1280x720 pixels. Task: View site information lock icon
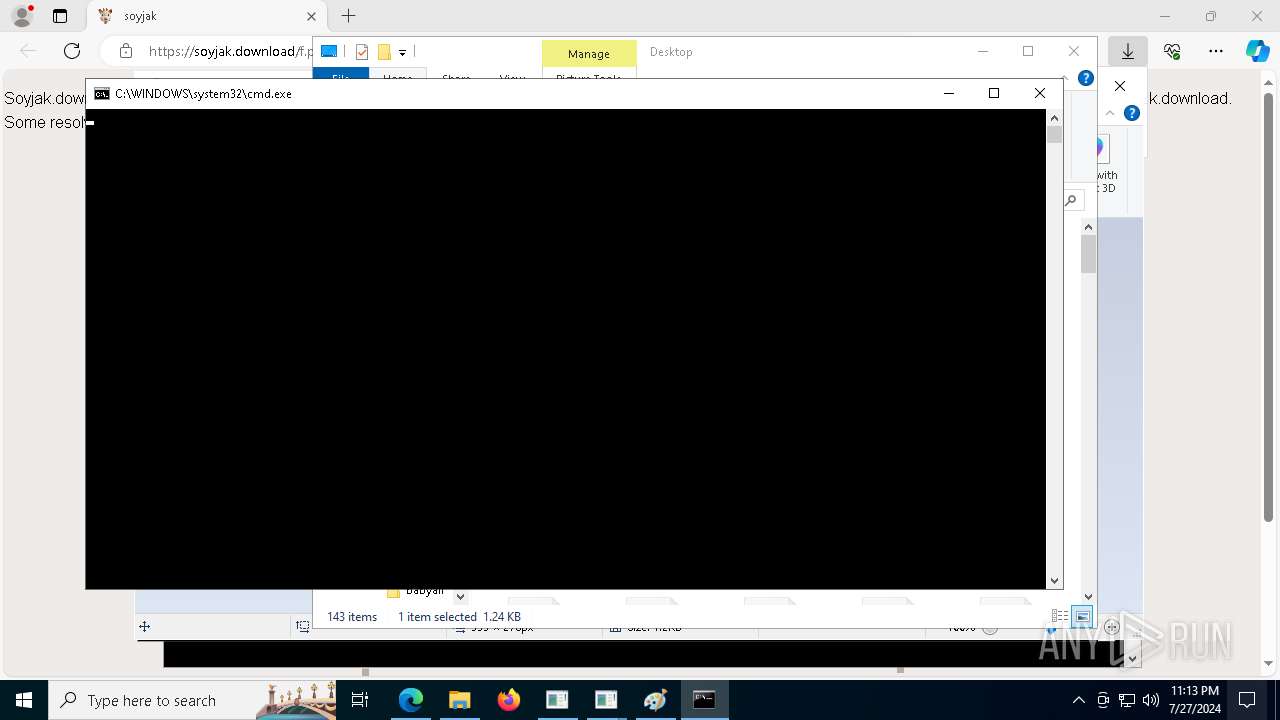pyautogui.click(x=125, y=51)
